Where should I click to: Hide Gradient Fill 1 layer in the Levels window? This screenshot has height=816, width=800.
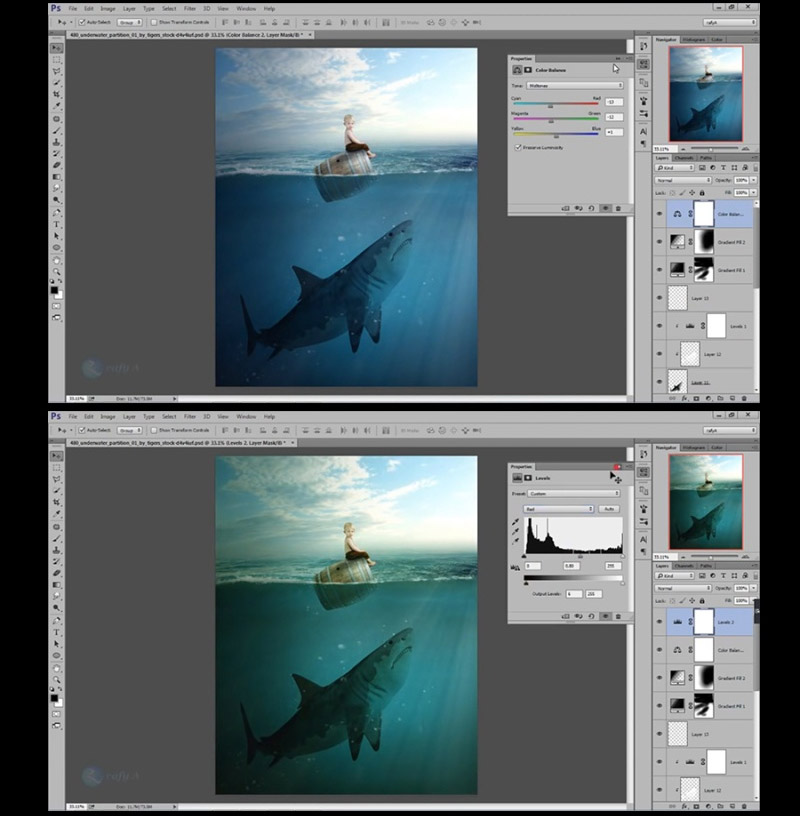[659, 706]
